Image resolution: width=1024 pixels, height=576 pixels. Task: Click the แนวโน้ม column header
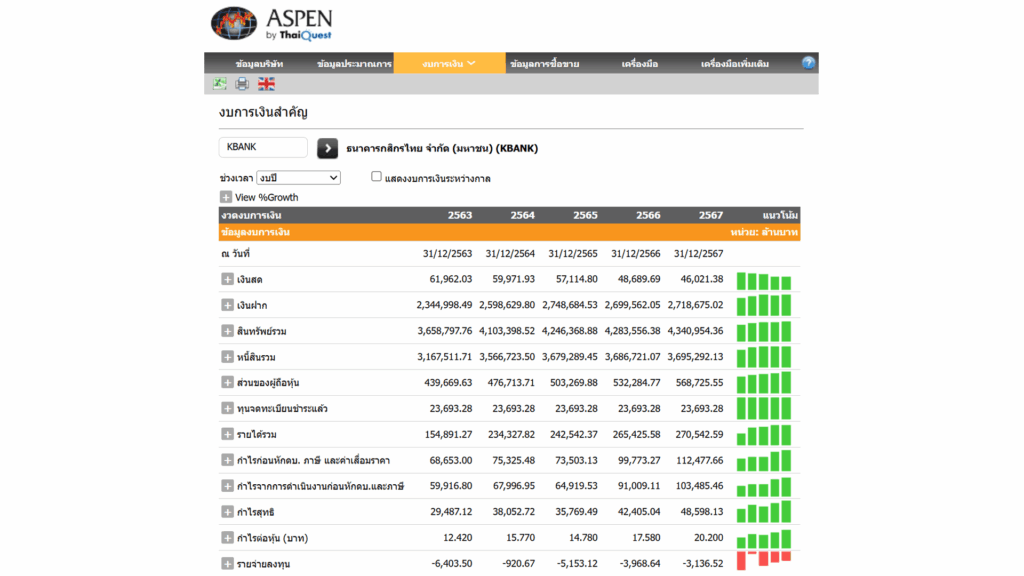tap(780, 215)
